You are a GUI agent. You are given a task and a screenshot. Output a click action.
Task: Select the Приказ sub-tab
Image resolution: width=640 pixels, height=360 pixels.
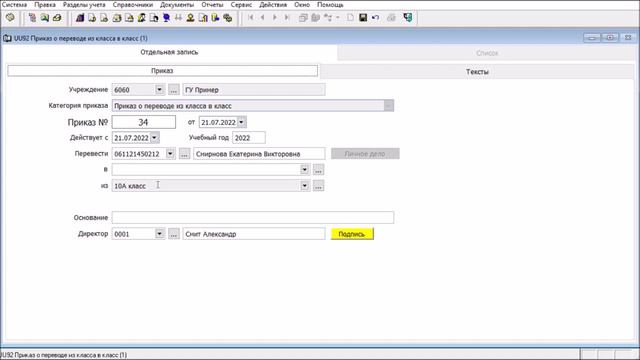click(x=162, y=71)
